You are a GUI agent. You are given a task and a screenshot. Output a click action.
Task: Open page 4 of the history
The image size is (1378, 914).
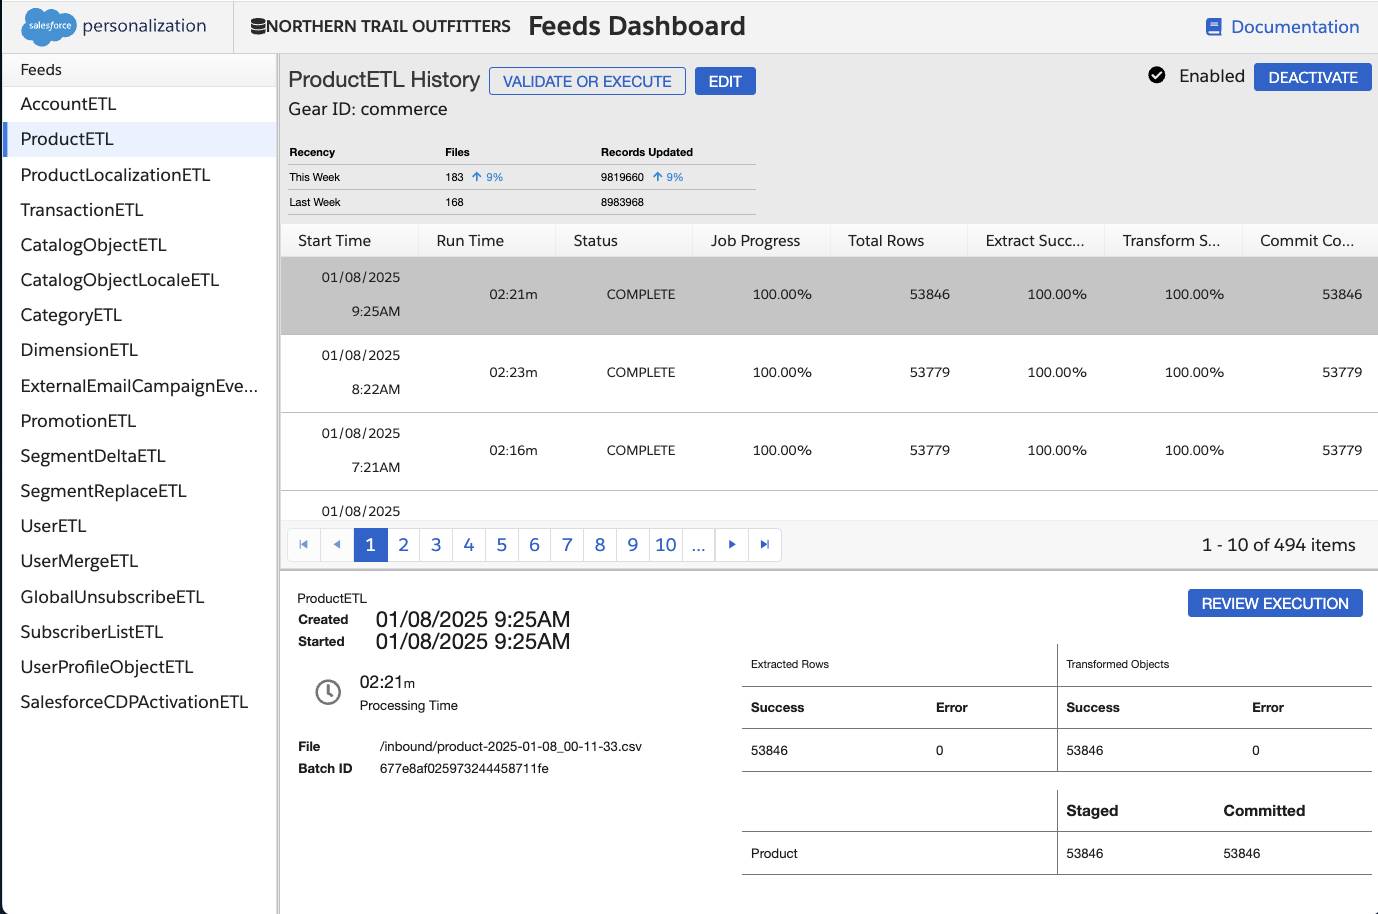[x=469, y=544]
